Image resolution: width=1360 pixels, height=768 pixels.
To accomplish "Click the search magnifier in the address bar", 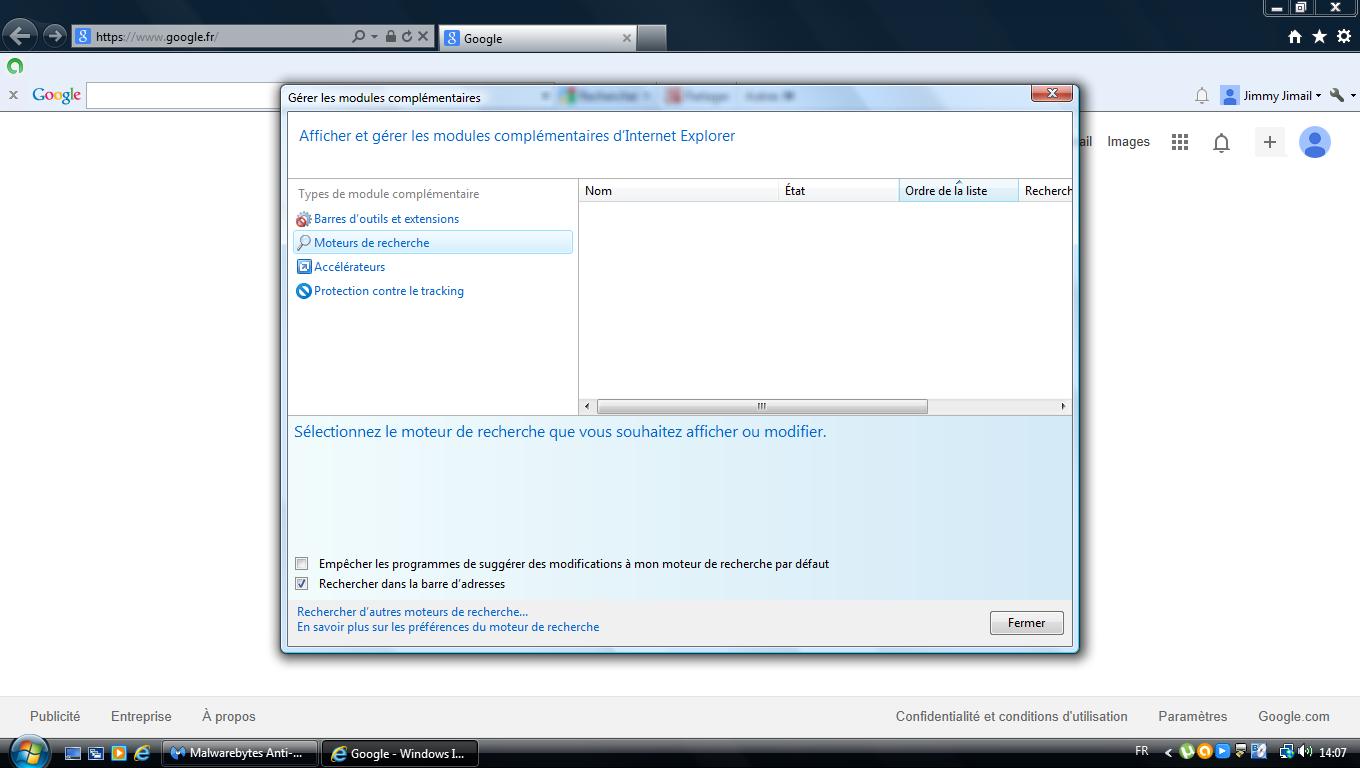I will point(359,37).
